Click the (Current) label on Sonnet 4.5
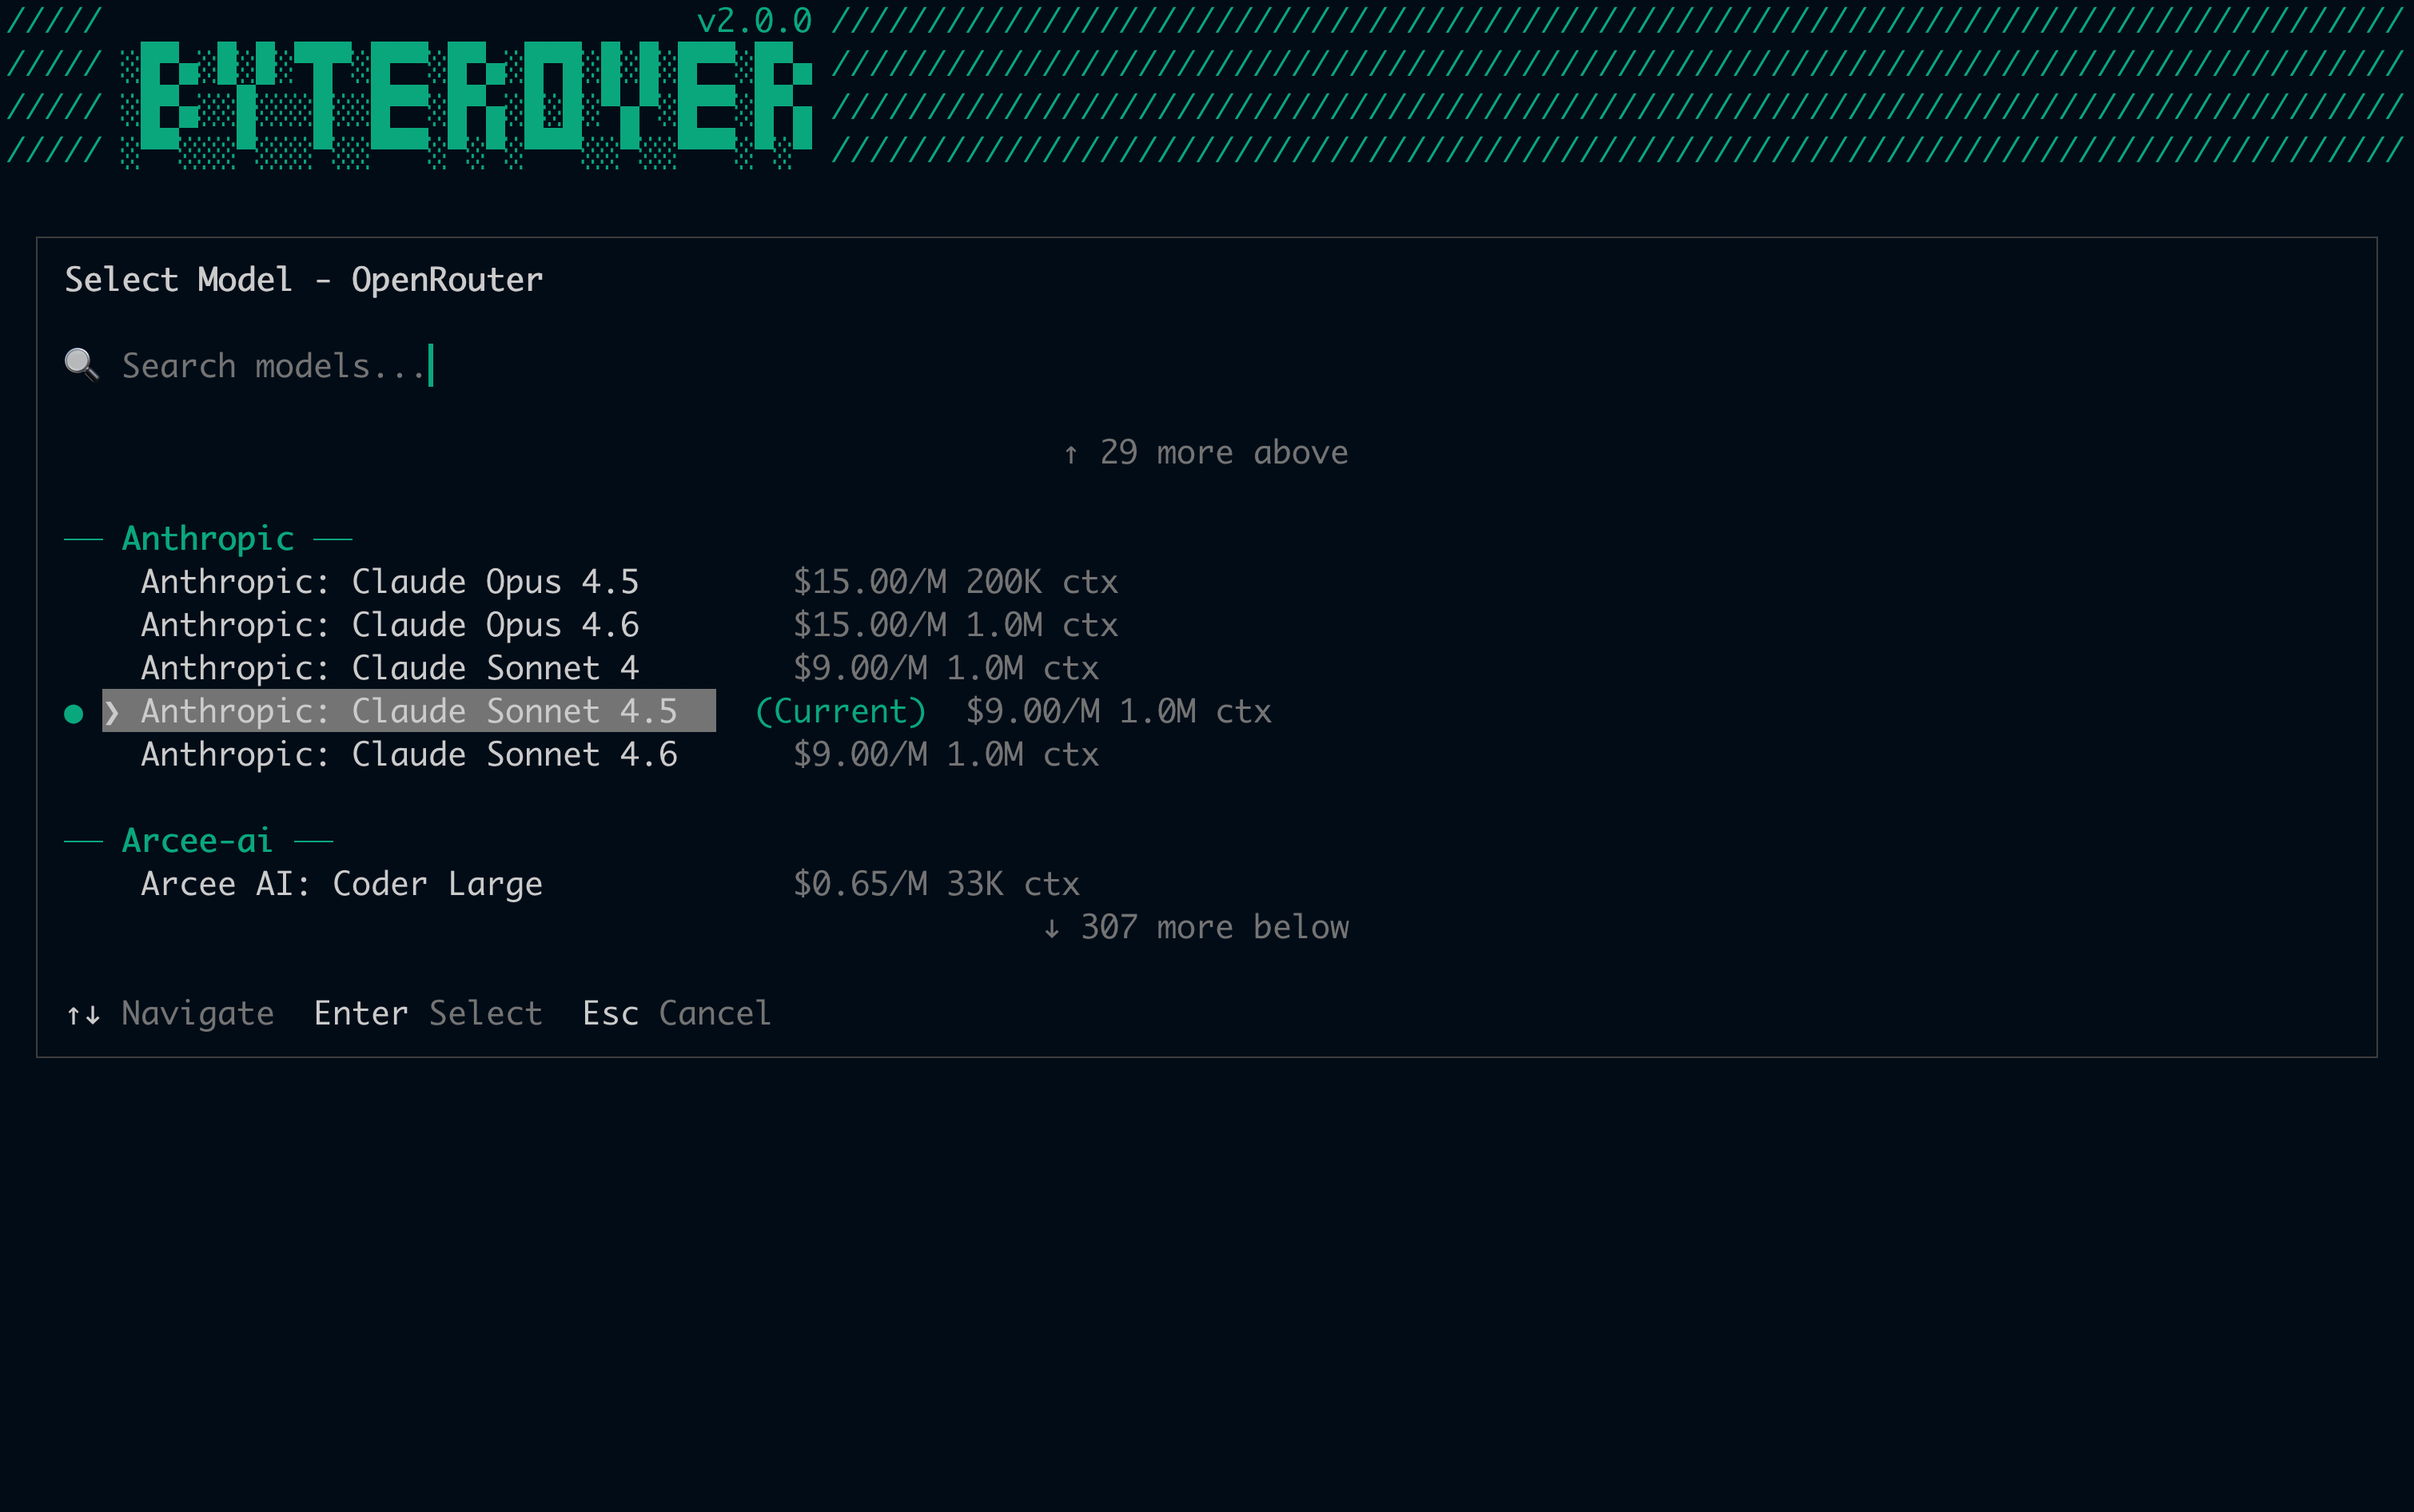 [840, 711]
